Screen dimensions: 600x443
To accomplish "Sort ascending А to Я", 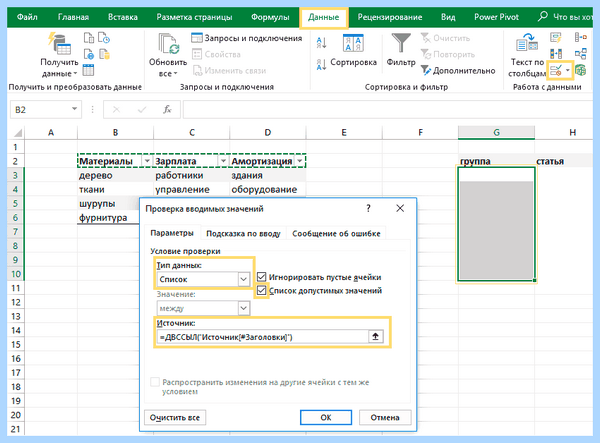I will coord(321,42).
